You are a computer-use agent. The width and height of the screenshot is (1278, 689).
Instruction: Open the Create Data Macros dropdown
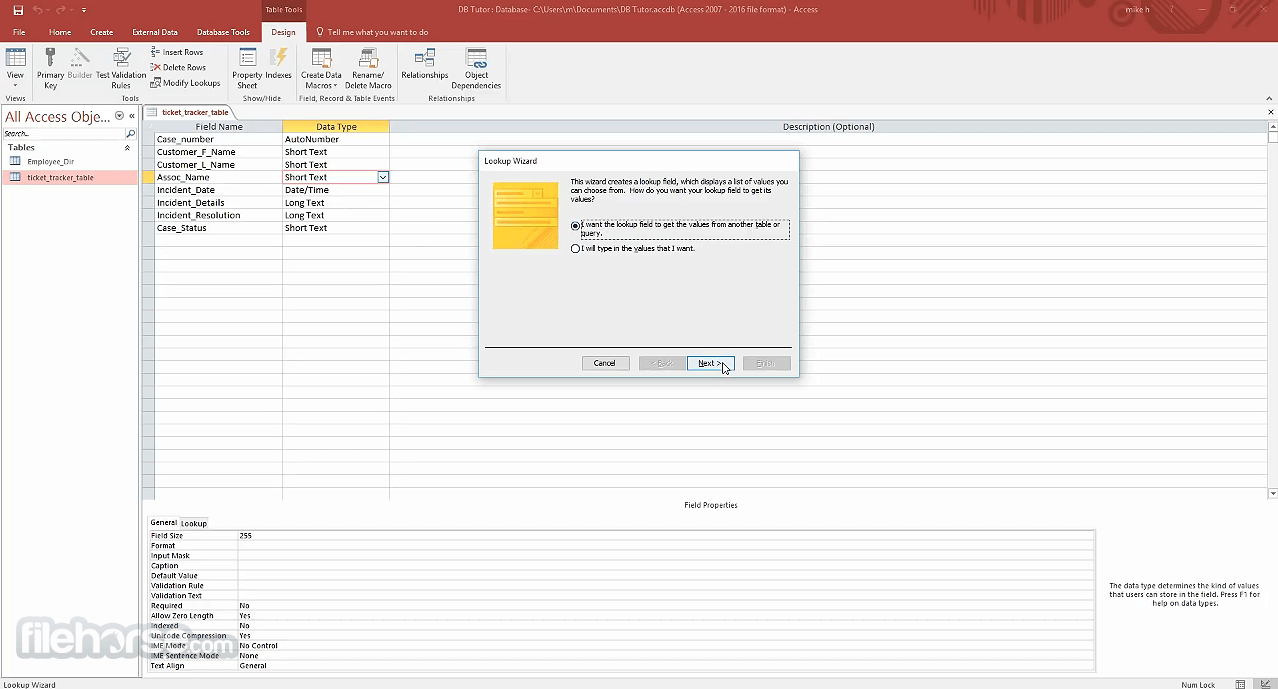click(x=321, y=69)
